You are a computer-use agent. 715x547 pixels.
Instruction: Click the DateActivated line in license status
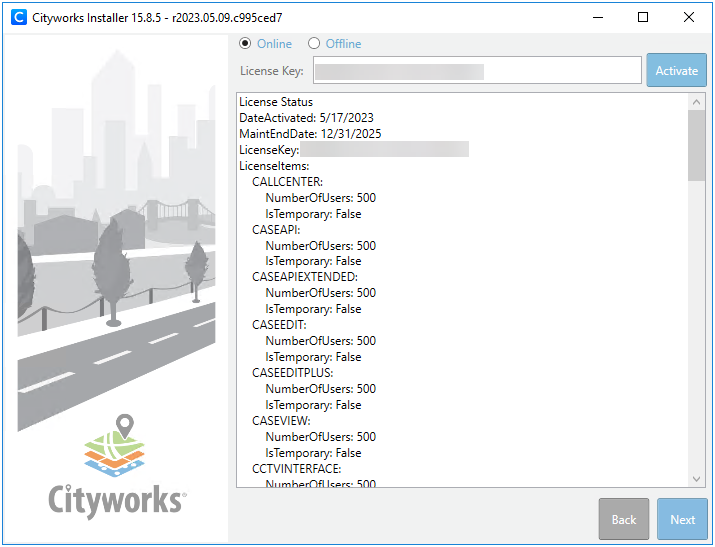coord(306,118)
